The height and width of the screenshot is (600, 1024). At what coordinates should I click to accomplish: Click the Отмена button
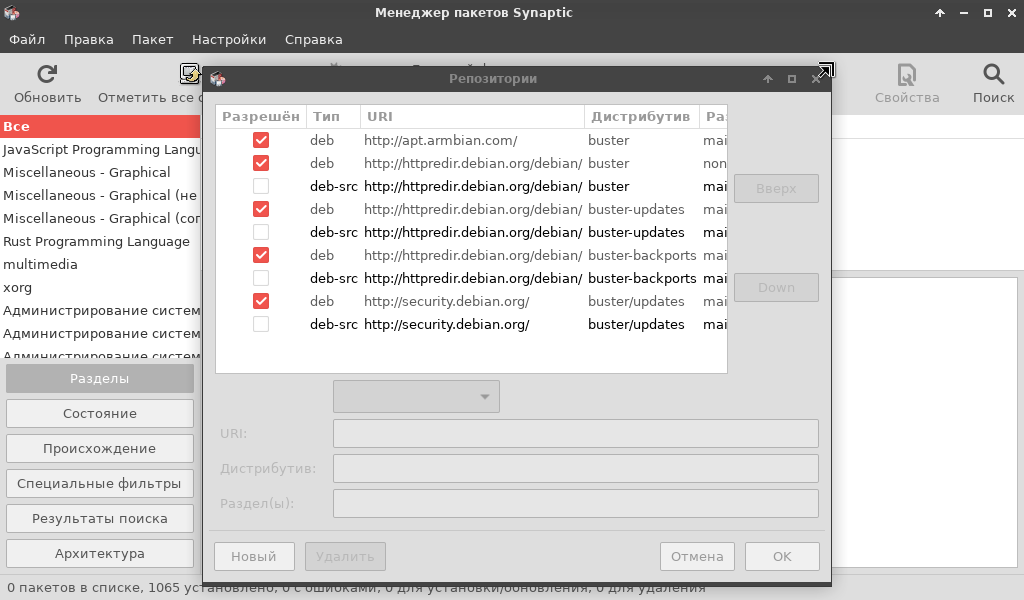(697, 556)
